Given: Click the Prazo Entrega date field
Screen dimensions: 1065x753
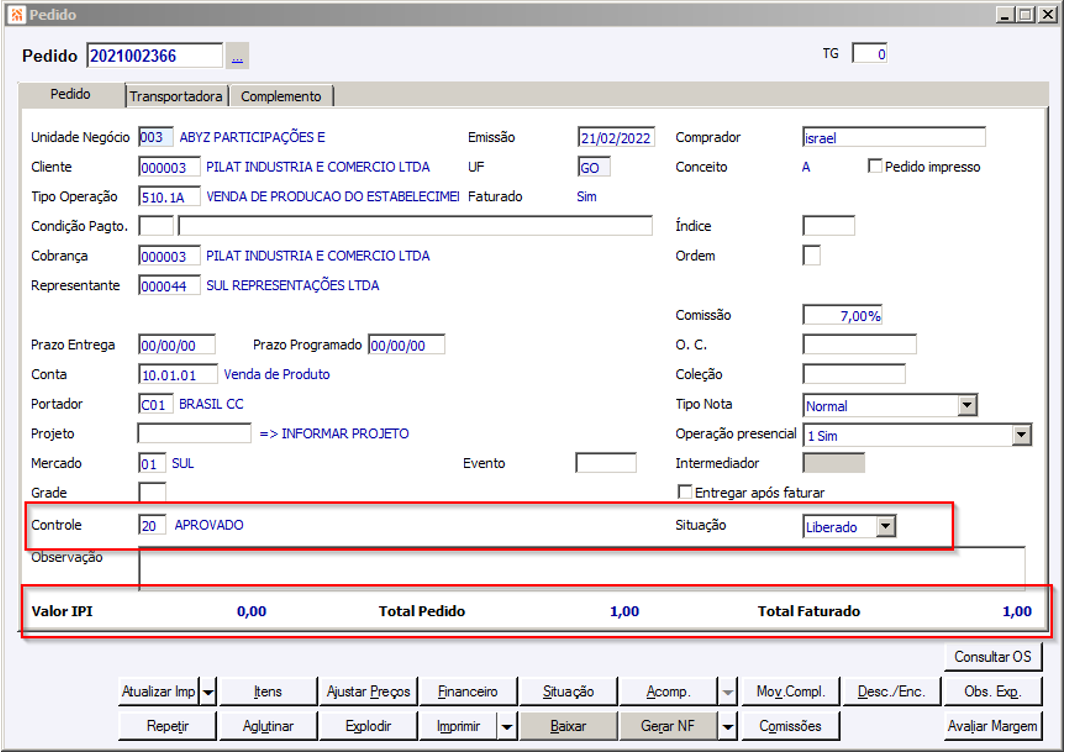Looking at the screenshot, I should (177, 345).
